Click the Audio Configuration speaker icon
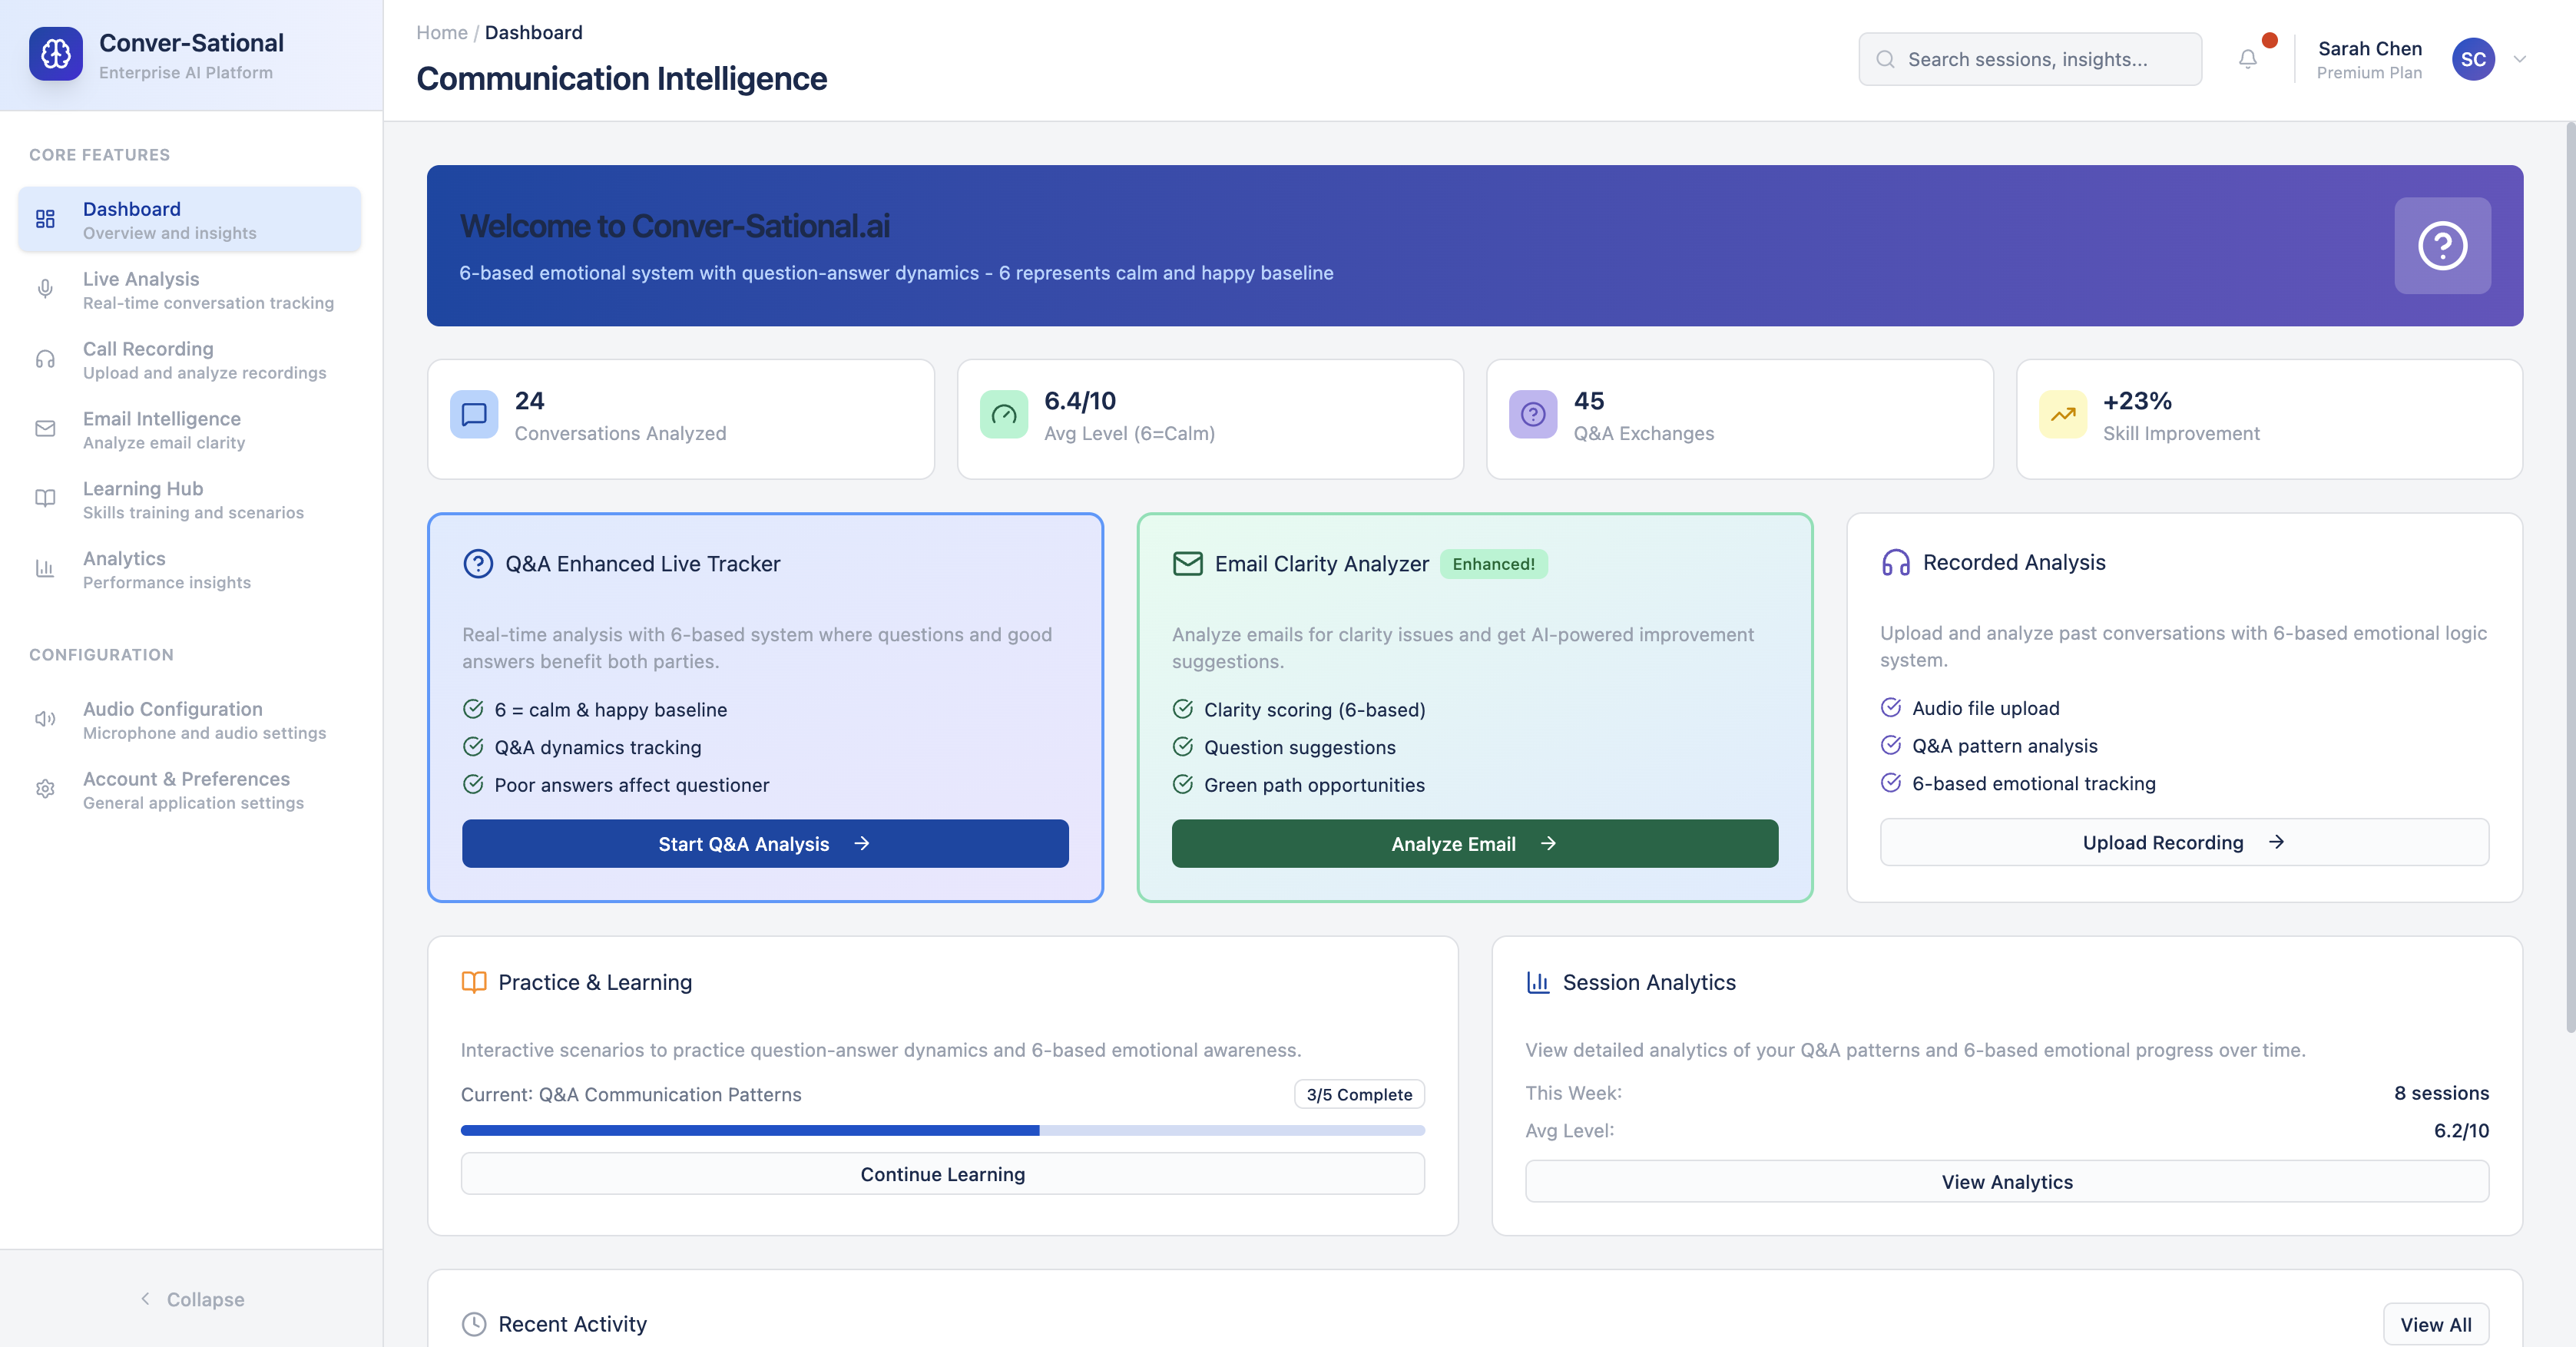The height and width of the screenshot is (1347, 2576). 45,718
